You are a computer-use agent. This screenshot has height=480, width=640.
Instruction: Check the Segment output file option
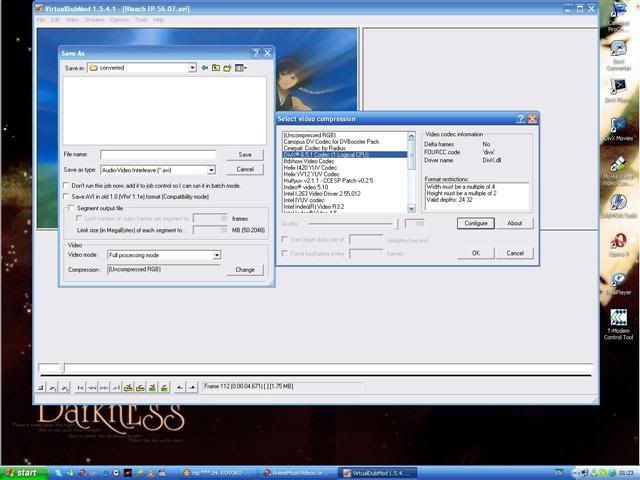click(70, 208)
